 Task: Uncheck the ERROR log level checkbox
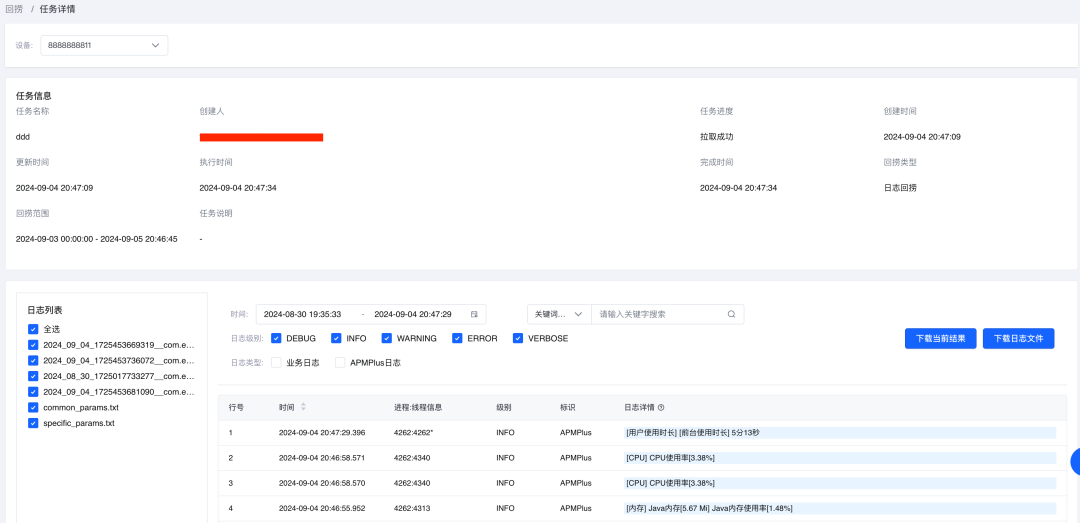(457, 338)
